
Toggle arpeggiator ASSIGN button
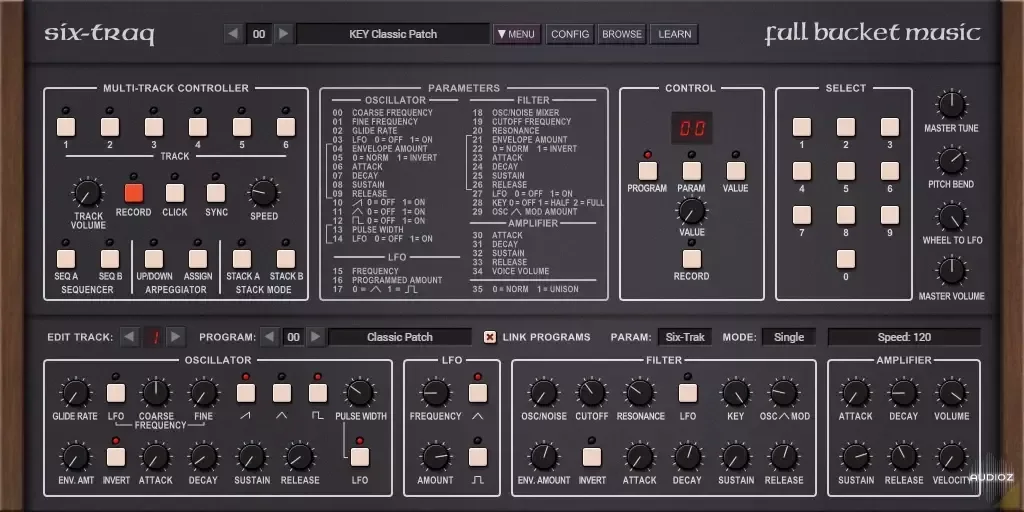[198, 259]
